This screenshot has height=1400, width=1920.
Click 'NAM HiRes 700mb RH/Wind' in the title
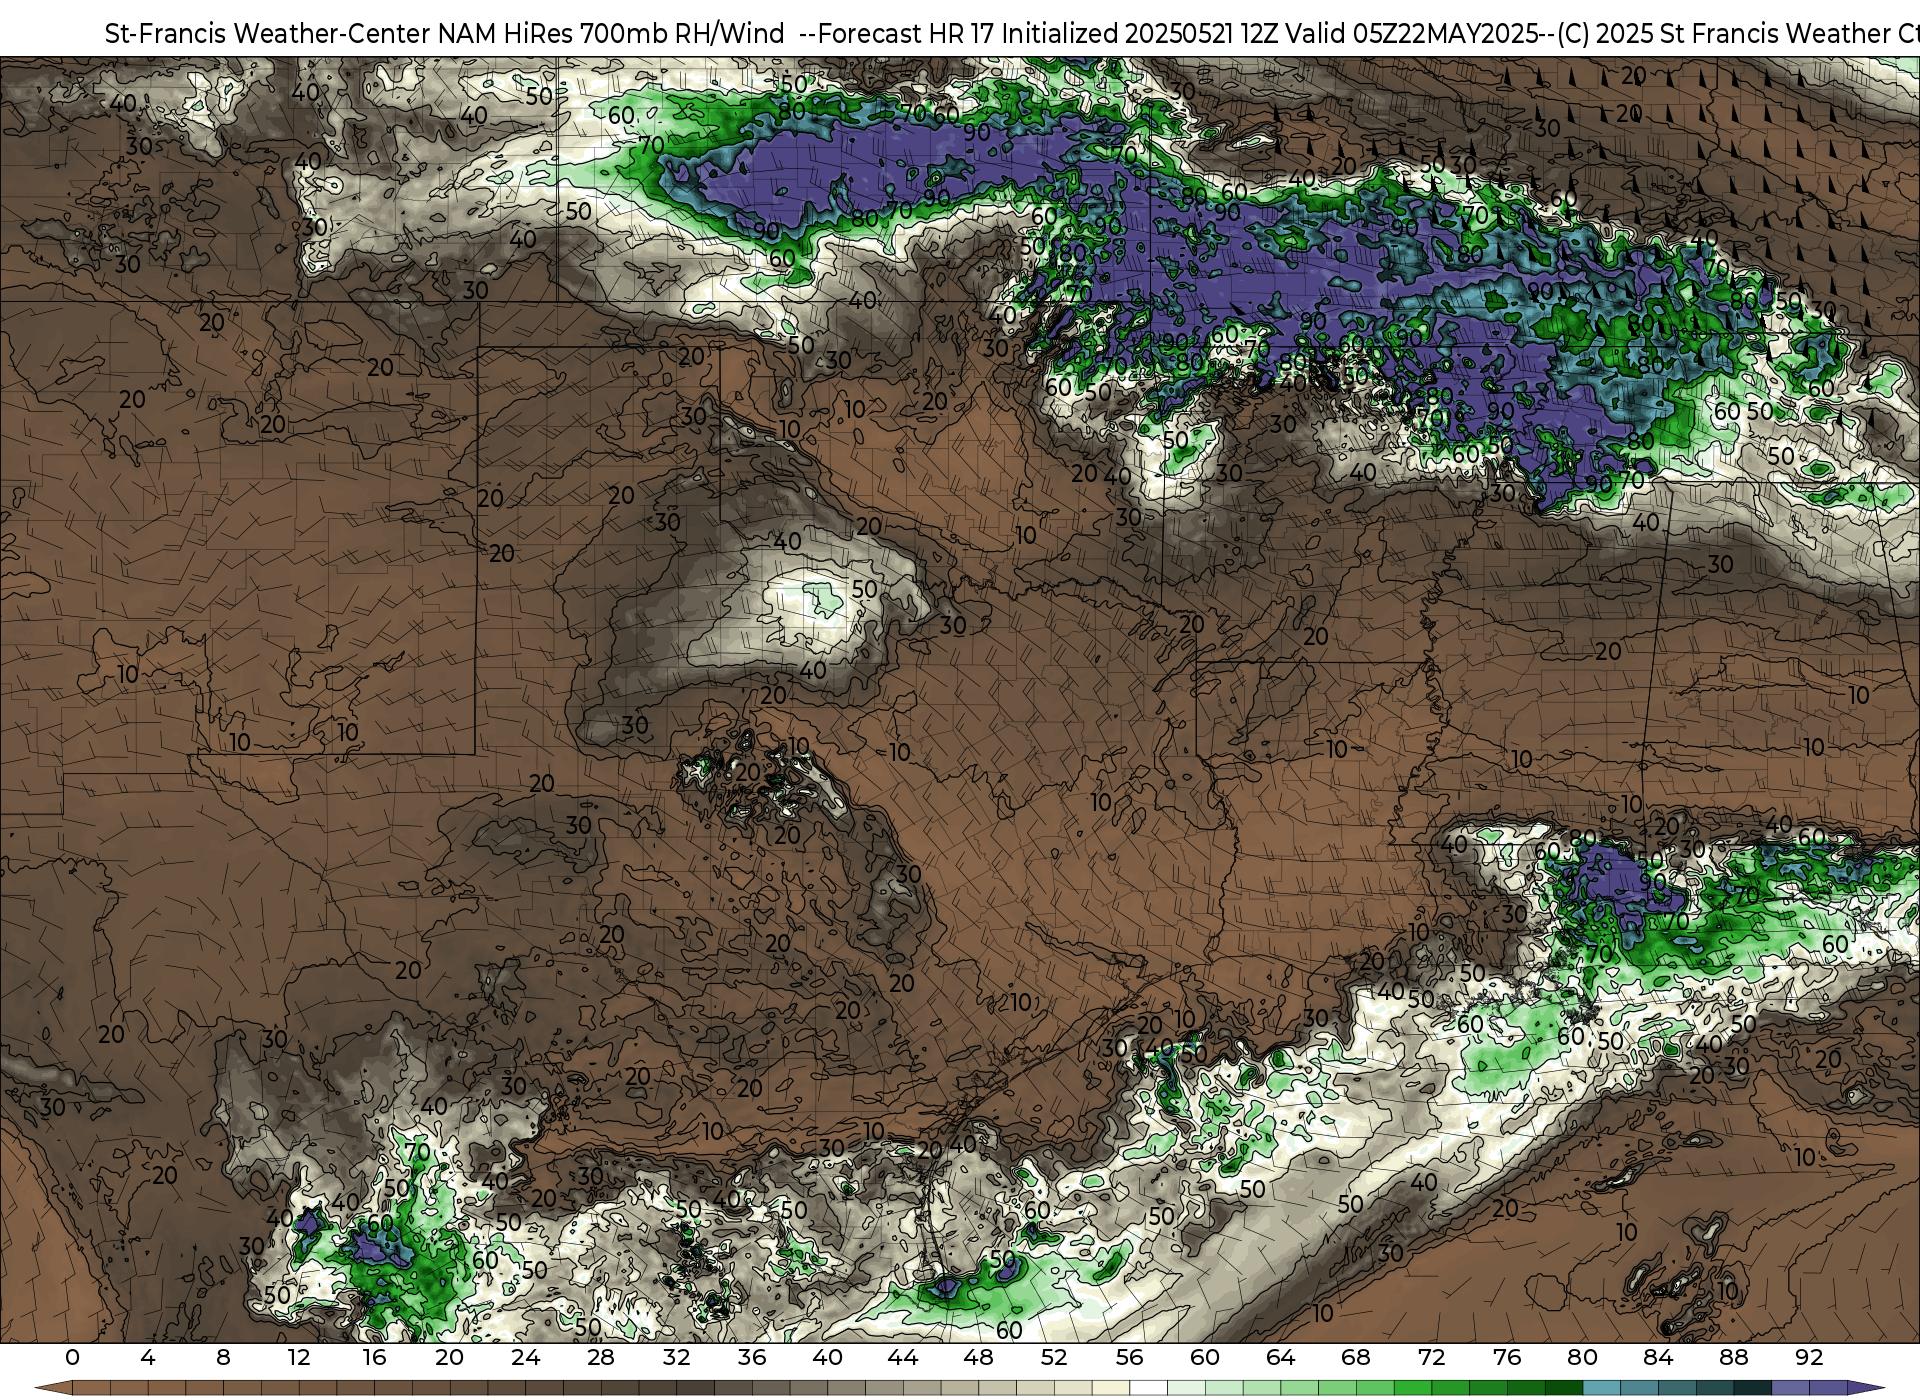coord(611,33)
